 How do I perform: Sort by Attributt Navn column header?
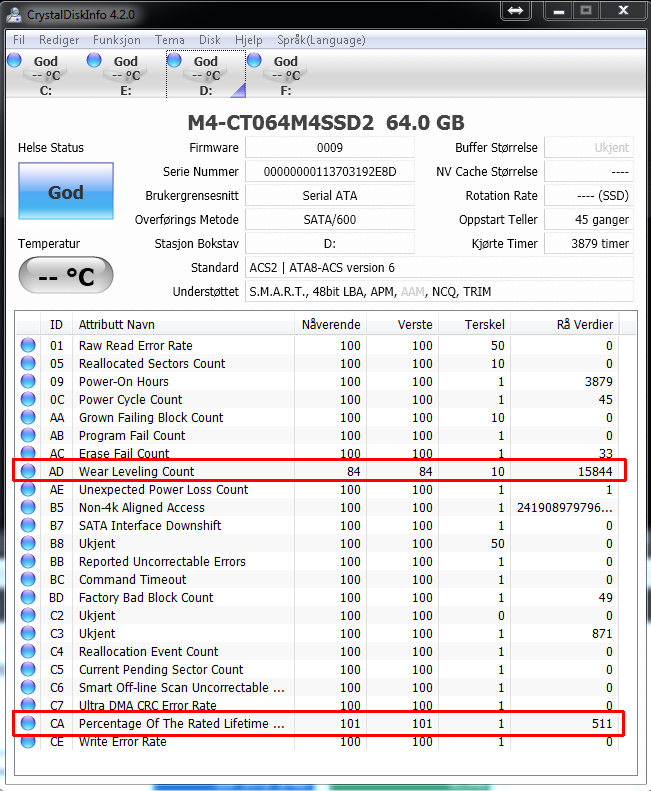[x=184, y=324]
